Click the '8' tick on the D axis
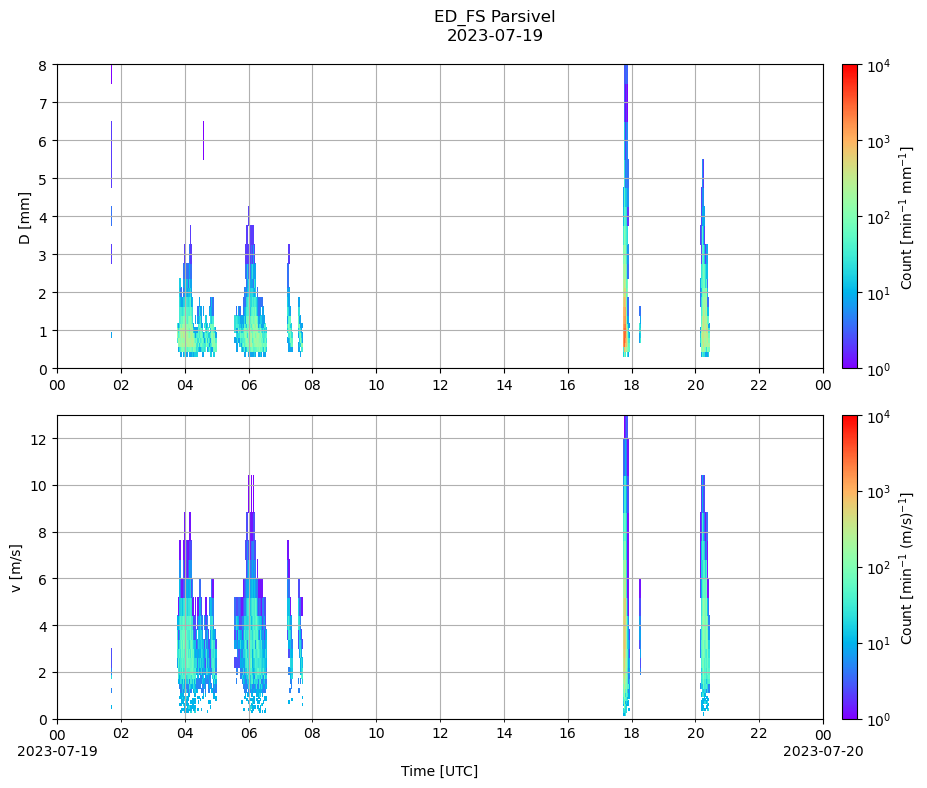 43,66
